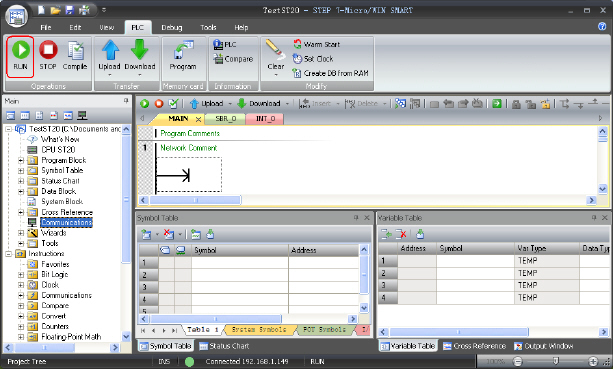
Task: Click the large Download ribbon icon
Action: click(x=140, y=50)
